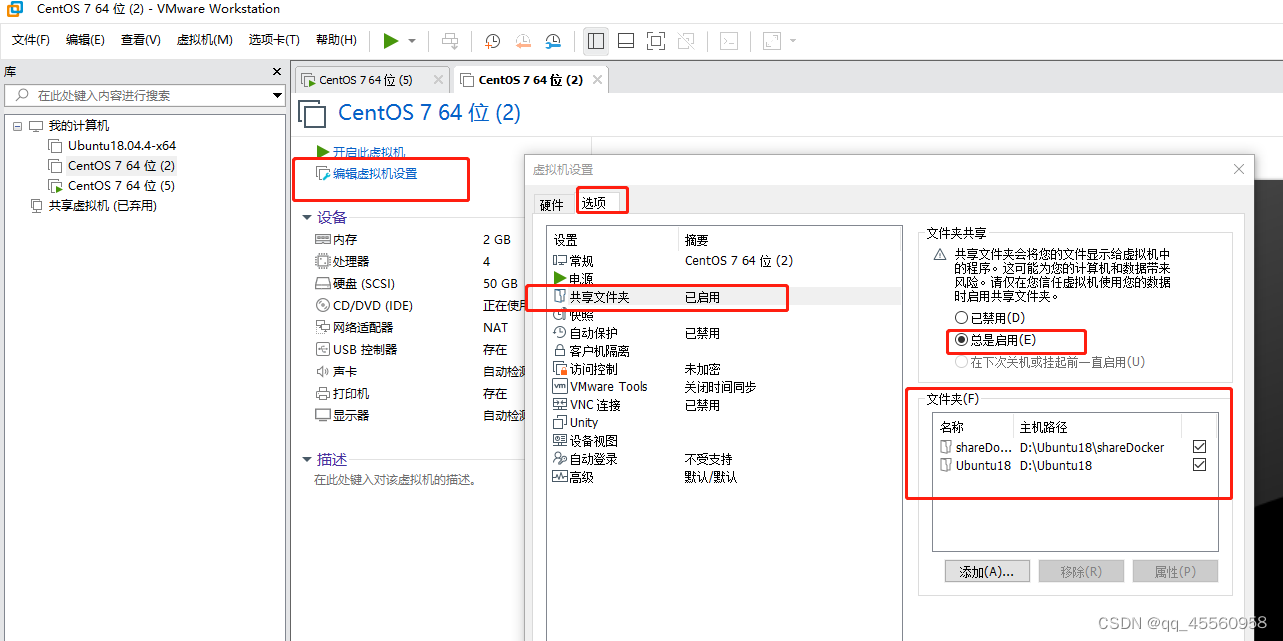1283x641 pixels.
Task: Select VMware Tools in the settings list
Action: [609, 387]
